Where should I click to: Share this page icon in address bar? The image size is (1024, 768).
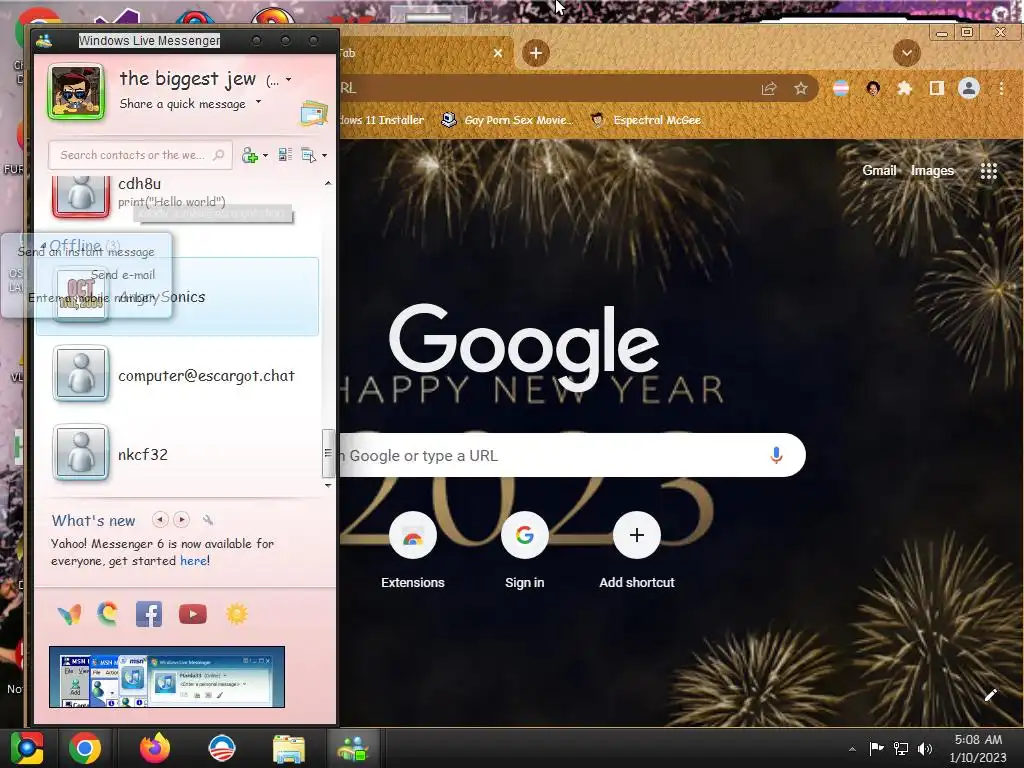(769, 88)
